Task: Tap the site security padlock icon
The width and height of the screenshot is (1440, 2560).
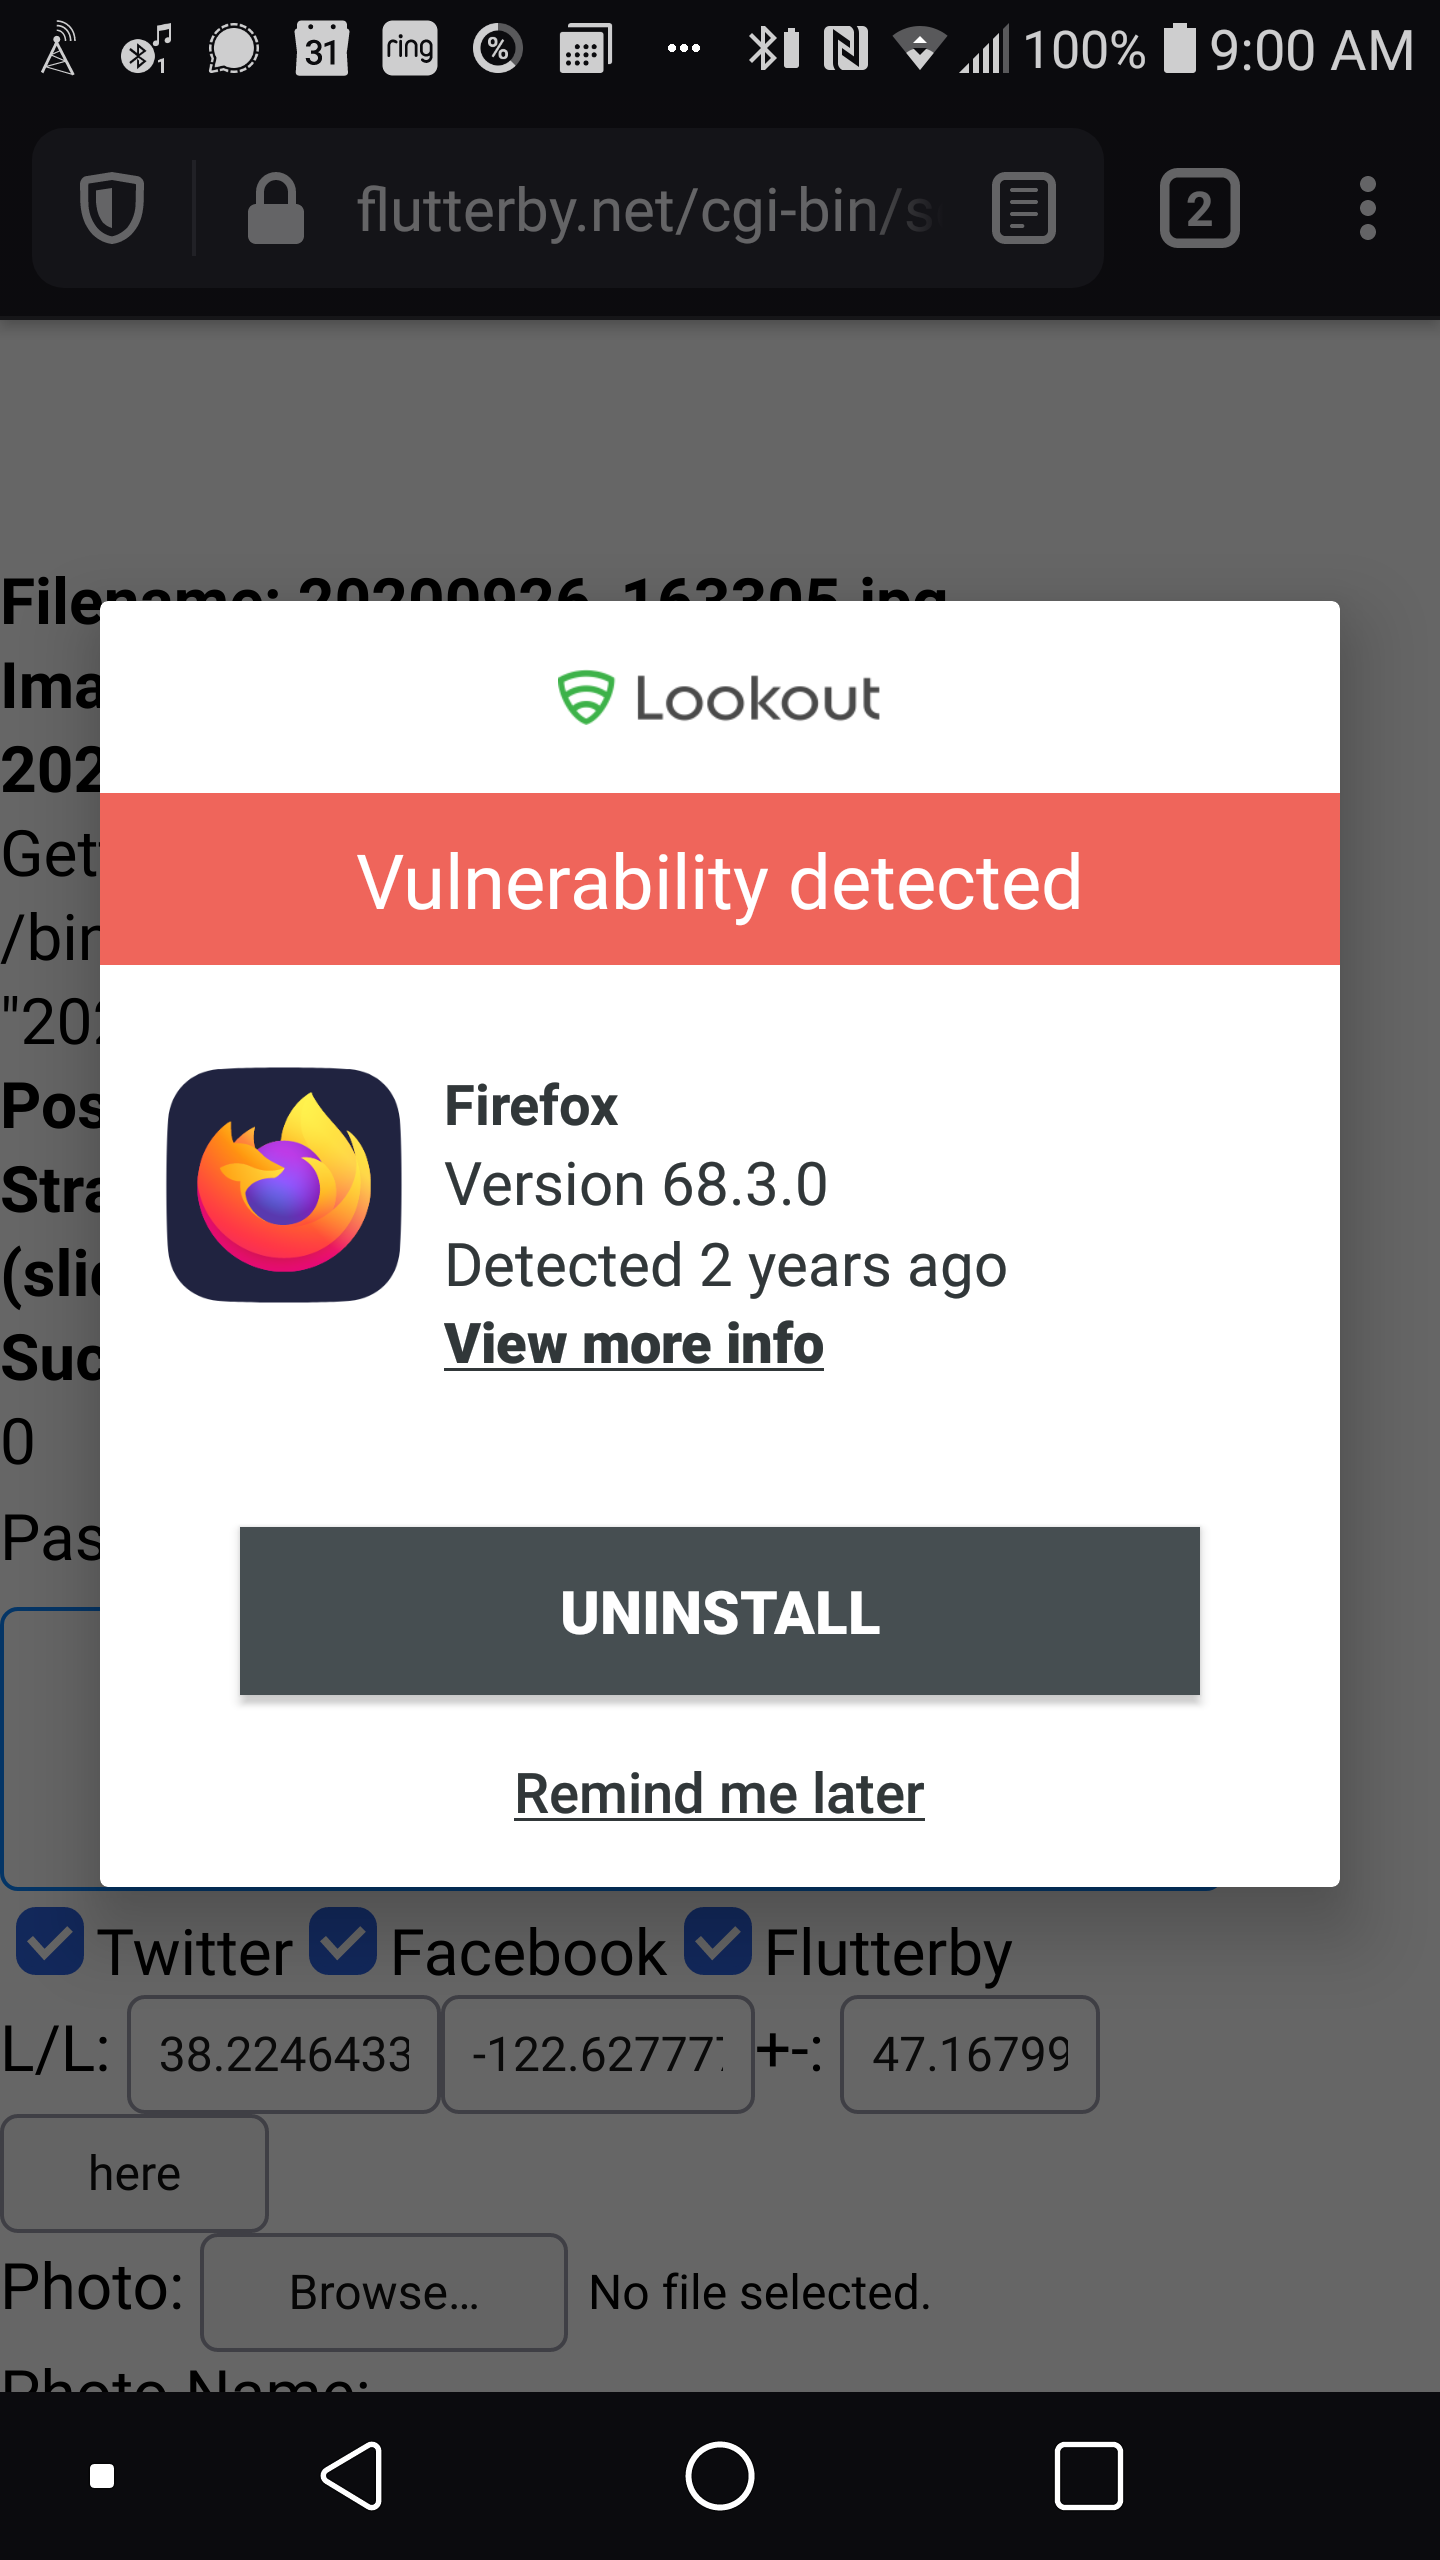Action: click(275, 208)
